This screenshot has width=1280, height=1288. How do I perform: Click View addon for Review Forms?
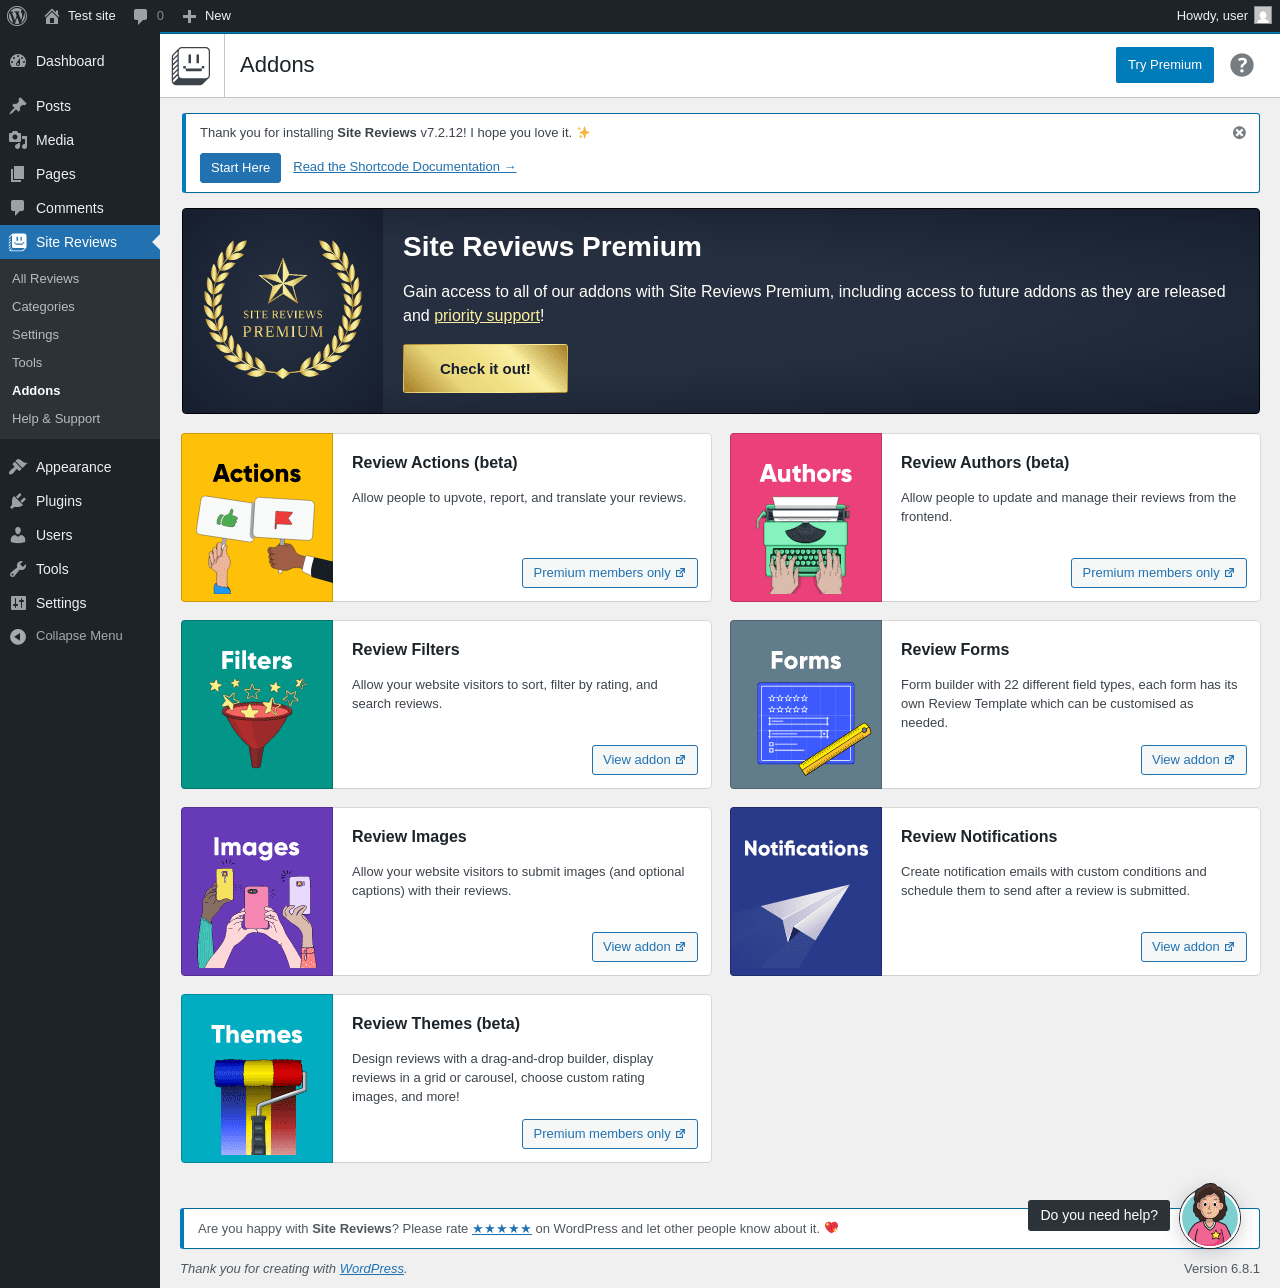(x=1194, y=760)
